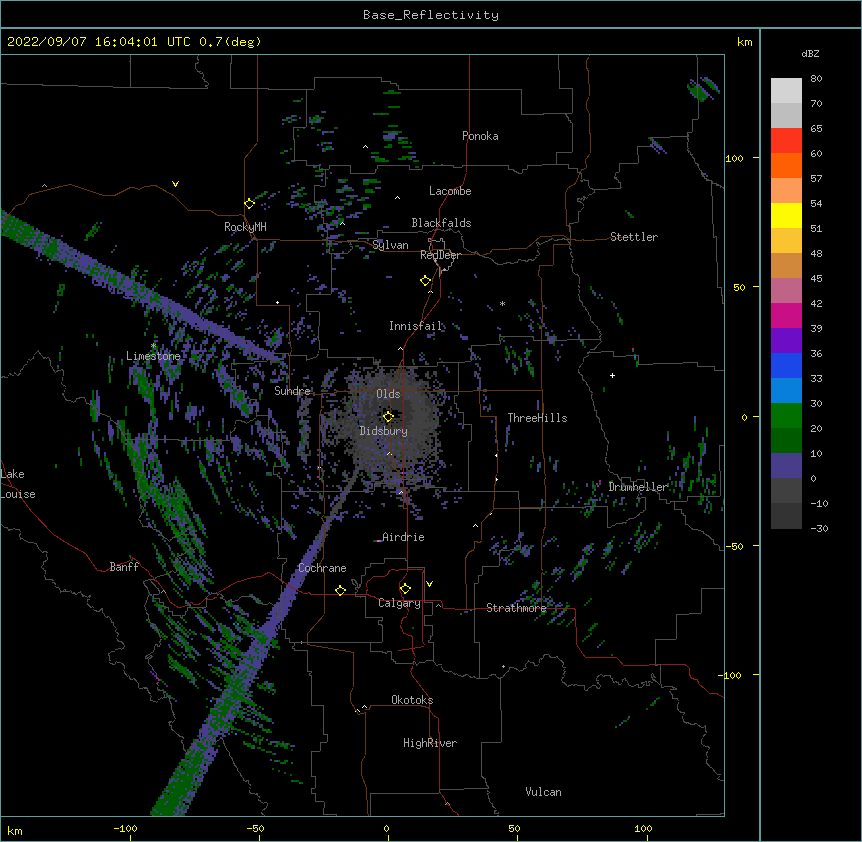Click the dBZ legend heading
The image size is (862, 842).
point(810,53)
